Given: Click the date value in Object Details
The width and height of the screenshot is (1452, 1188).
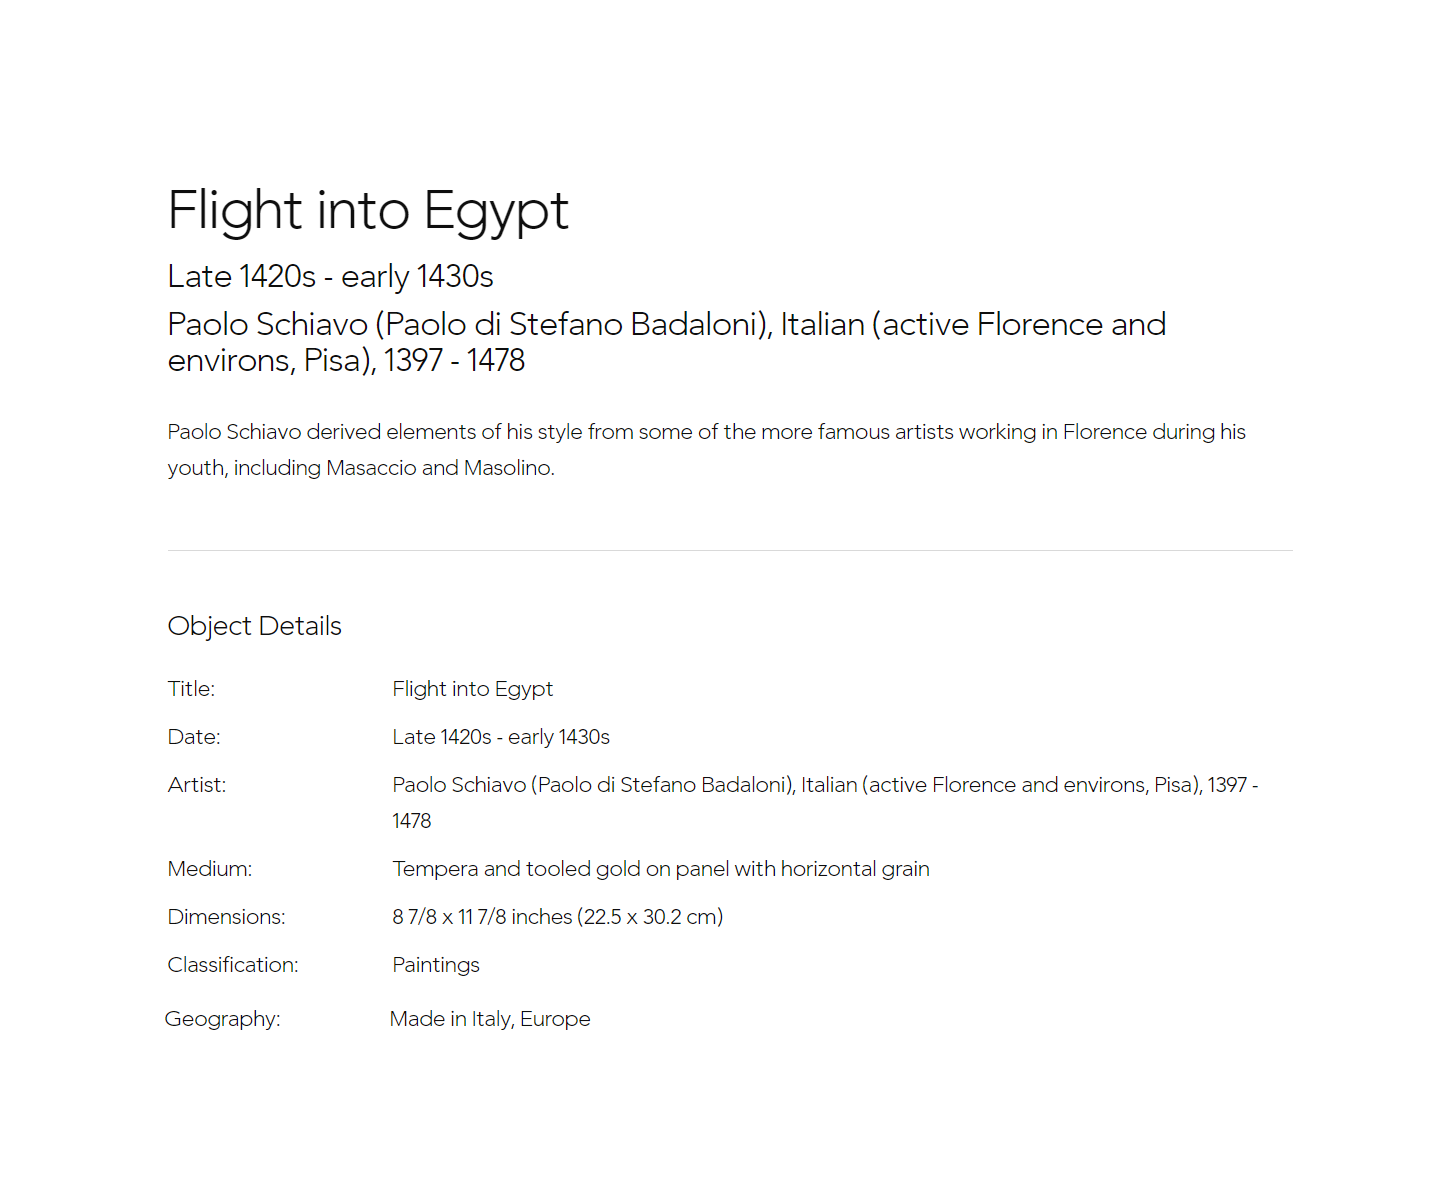Looking at the screenshot, I should [501, 737].
